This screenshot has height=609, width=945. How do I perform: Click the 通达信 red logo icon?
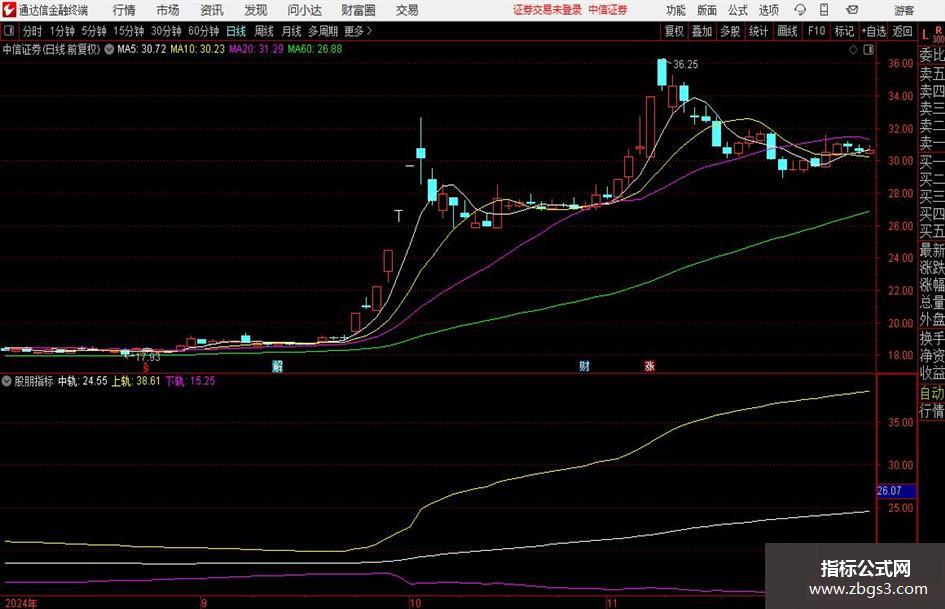point(9,10)
